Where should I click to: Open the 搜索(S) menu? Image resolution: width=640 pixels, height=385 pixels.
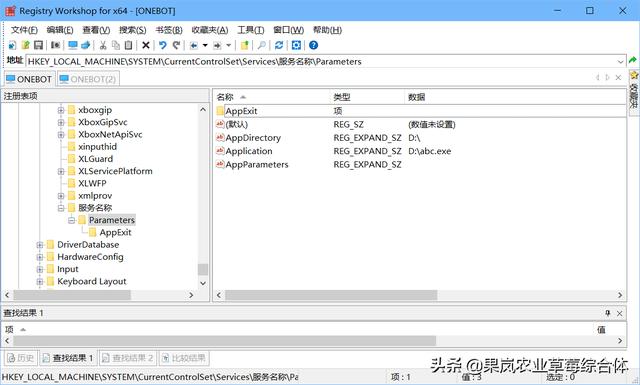pos(132,30)
